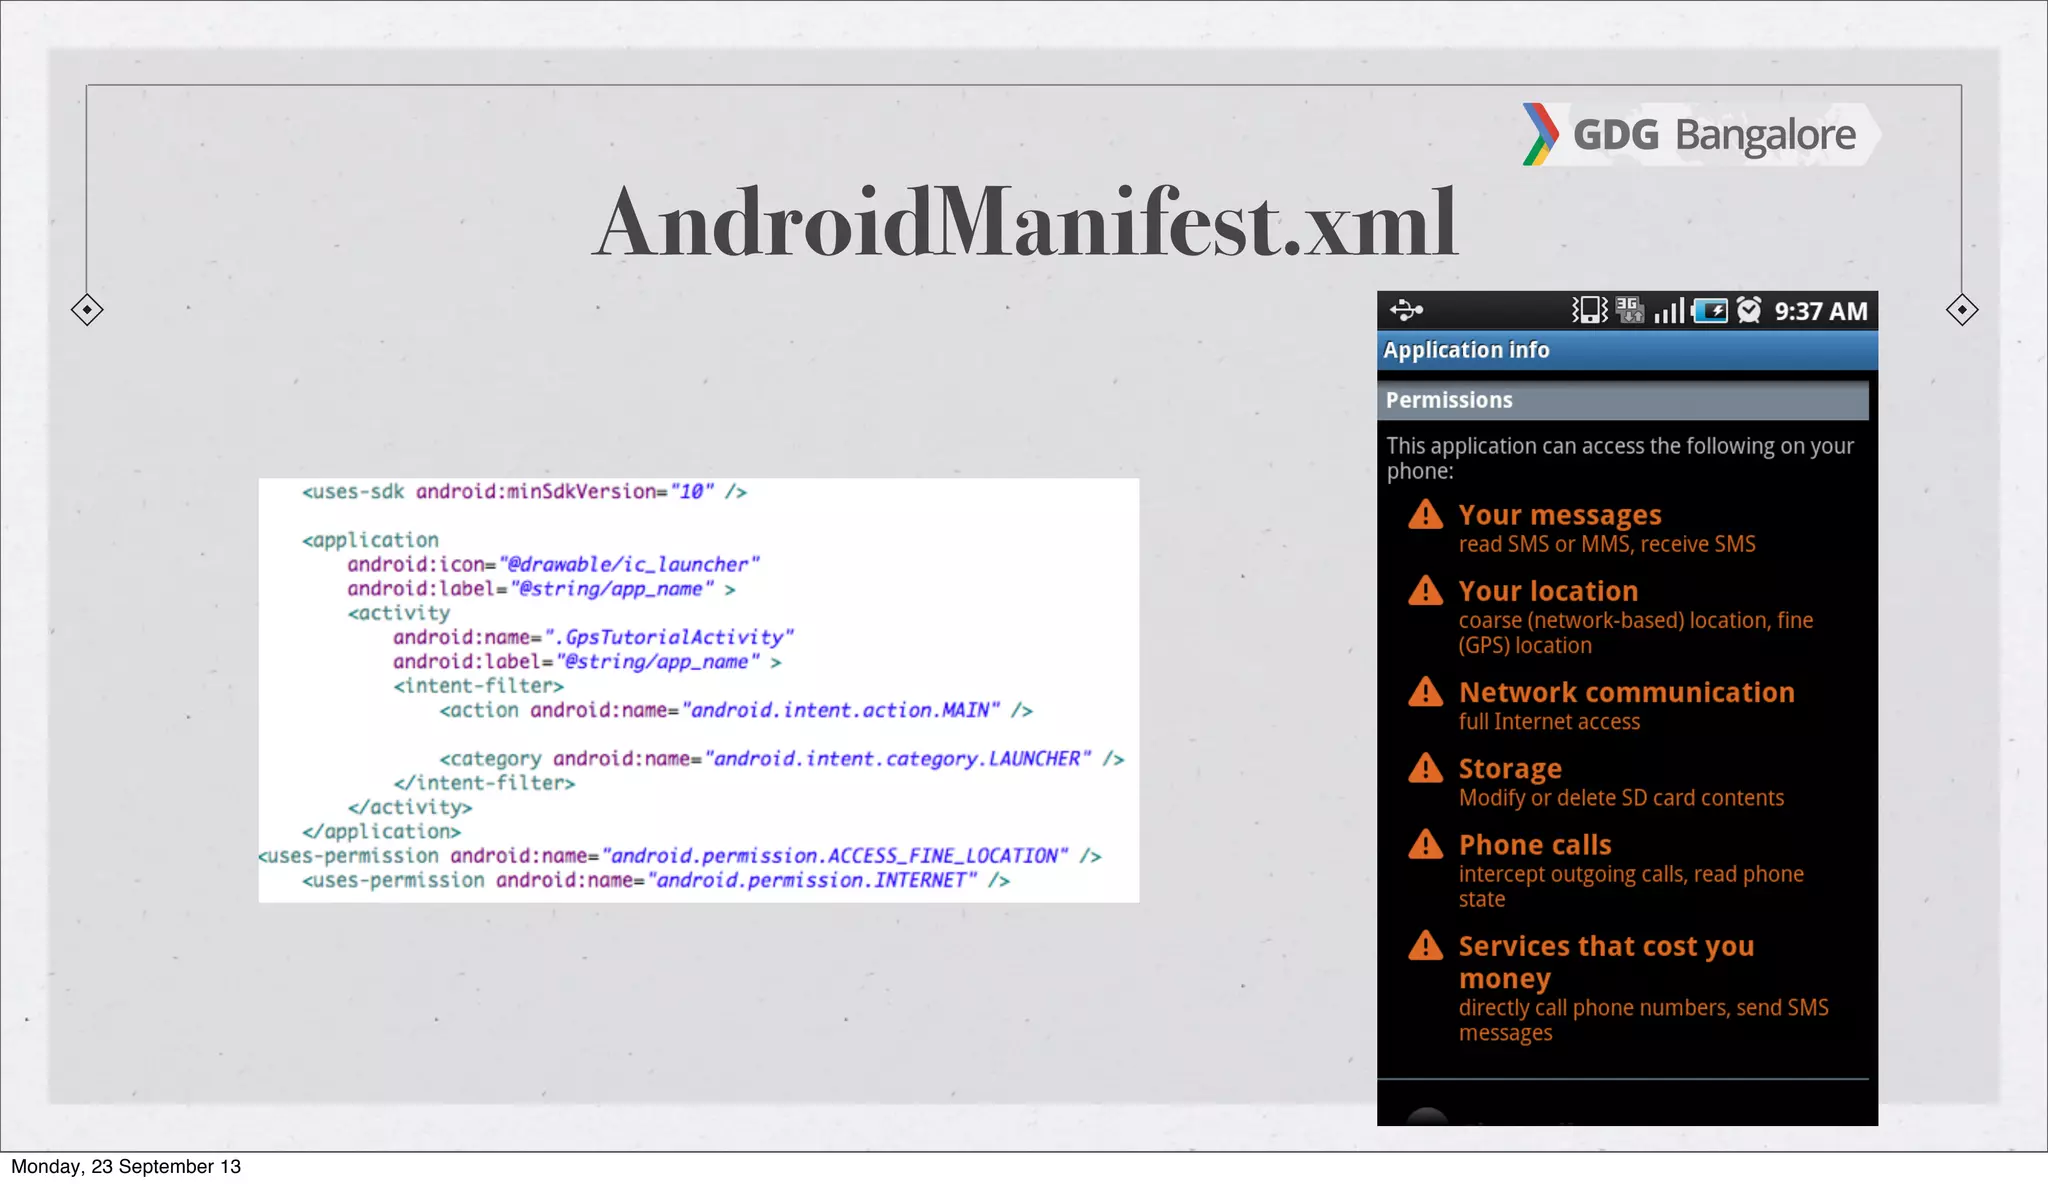Open the Network communication permission entry

click(x=1625, y=692)
